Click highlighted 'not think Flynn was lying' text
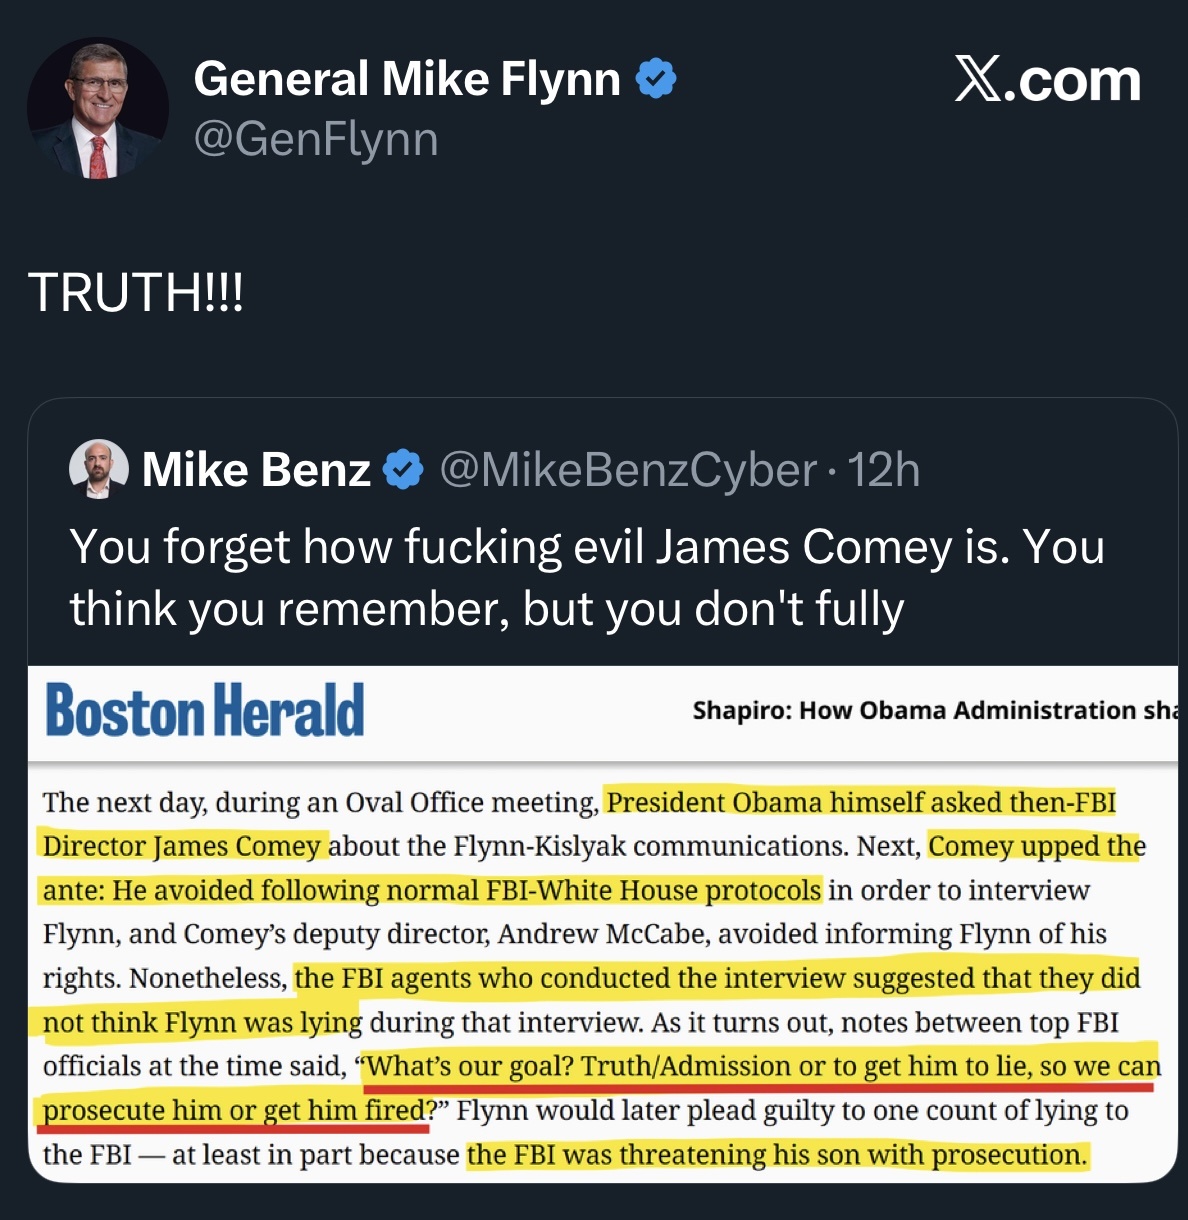Viewport: 1188px width, 1220px height. click(202, 1023)
